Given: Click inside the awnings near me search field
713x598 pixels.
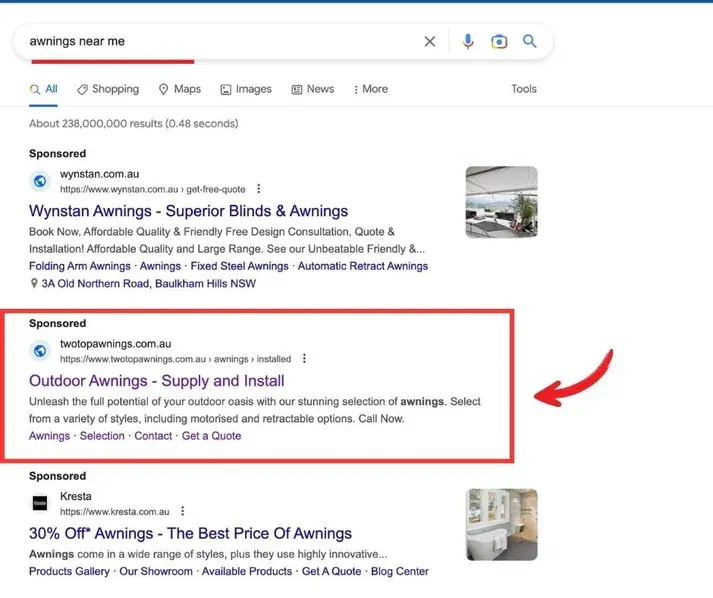Looking at the screenshot, I should click(220, 42).
